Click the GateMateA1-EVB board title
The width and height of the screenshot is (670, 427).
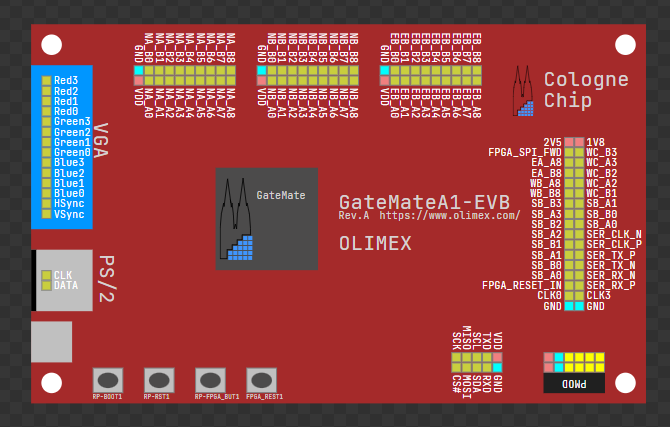(424, 202)
